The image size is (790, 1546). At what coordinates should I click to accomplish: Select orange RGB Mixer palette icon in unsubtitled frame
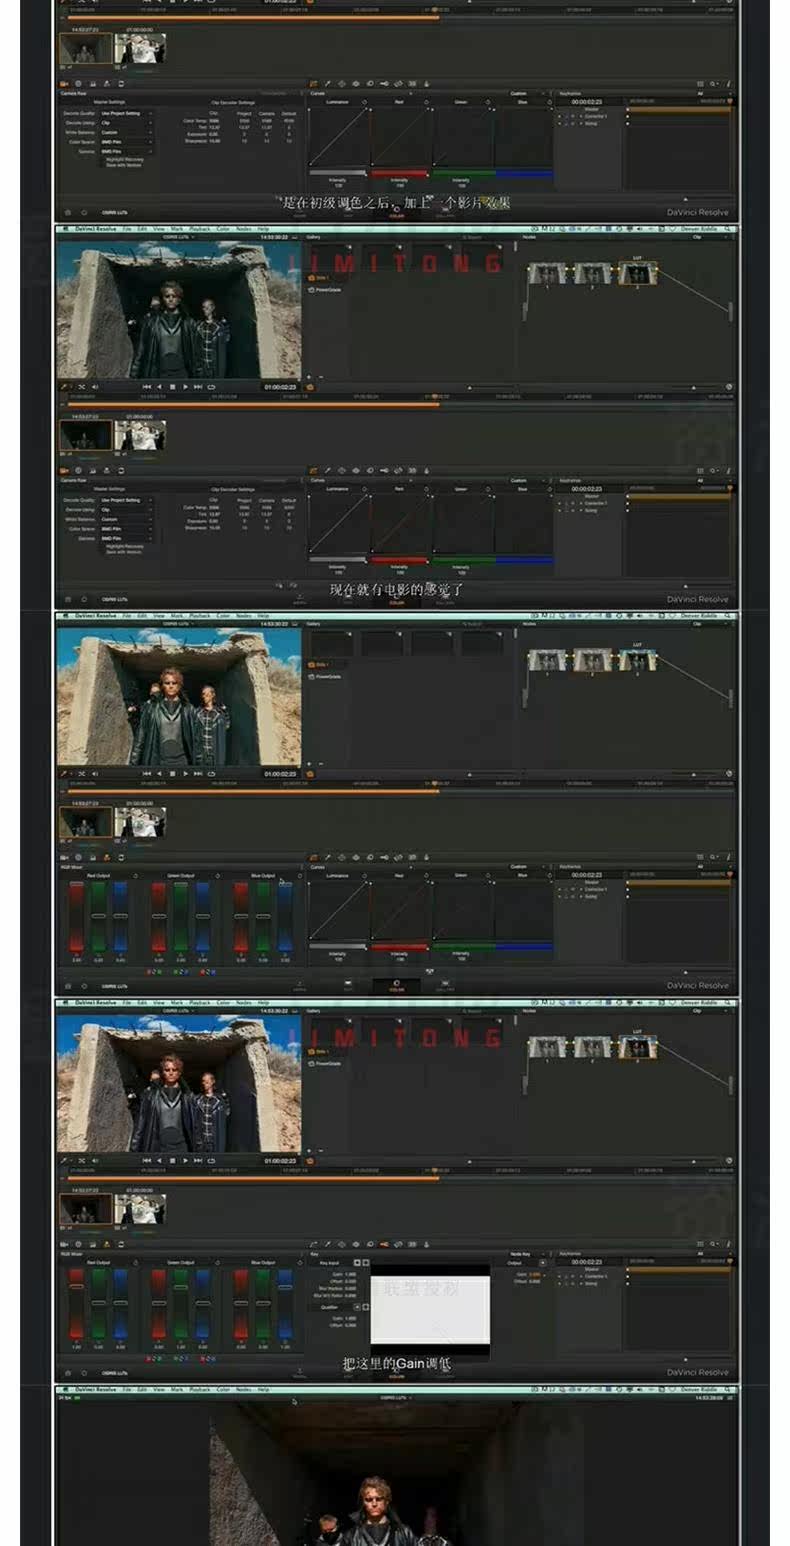coord(107,858)
